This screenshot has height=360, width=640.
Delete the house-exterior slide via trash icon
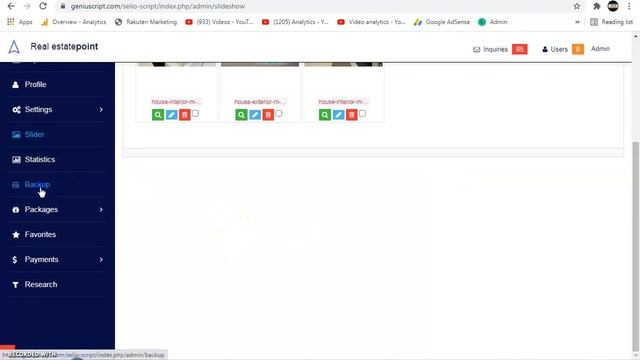tap(268, 115)
